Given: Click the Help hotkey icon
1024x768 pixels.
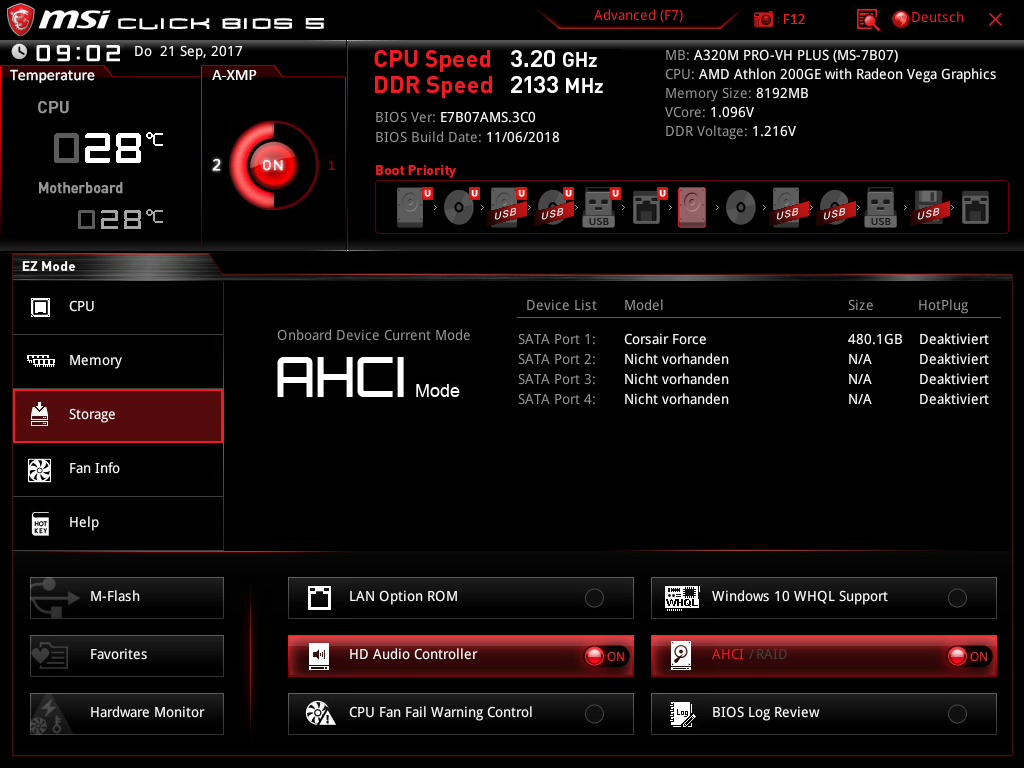Looking at the screenshot, I should 40,523.
